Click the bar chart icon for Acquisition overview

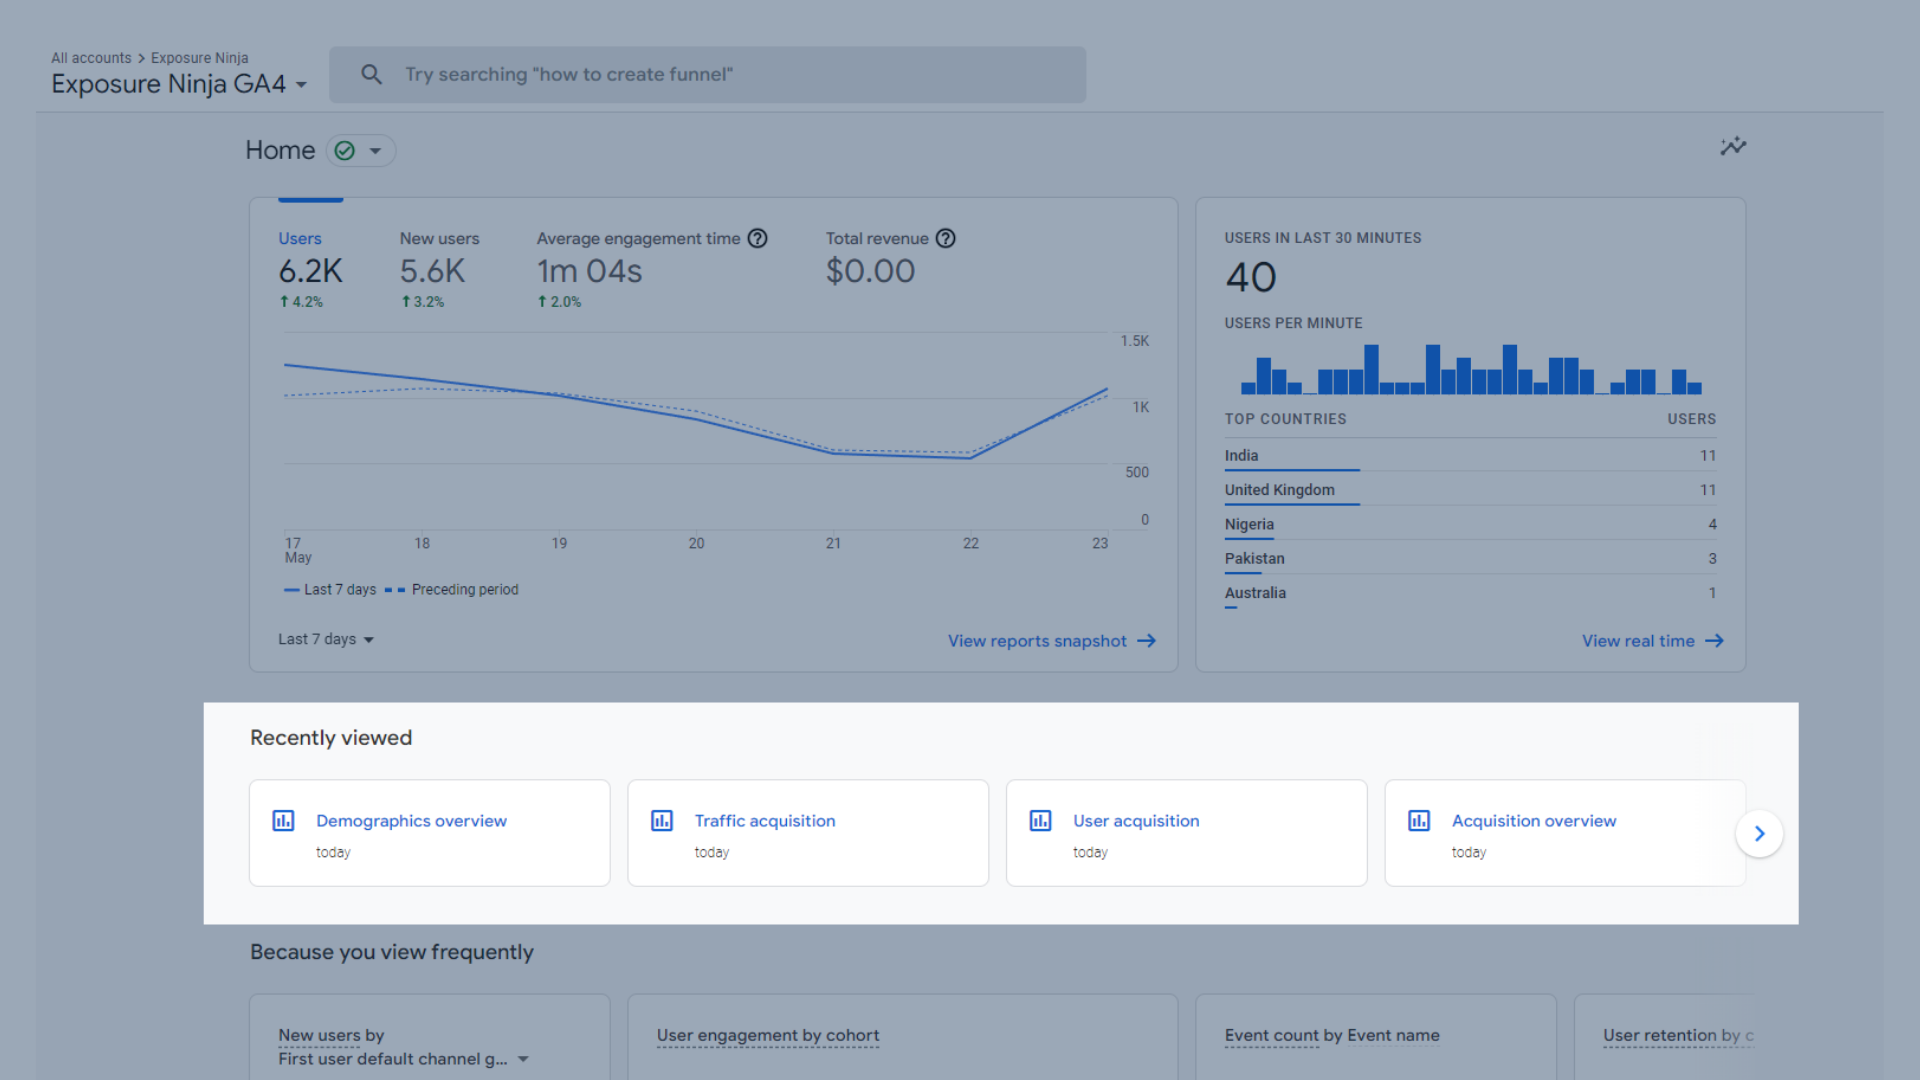(1419, 820)
